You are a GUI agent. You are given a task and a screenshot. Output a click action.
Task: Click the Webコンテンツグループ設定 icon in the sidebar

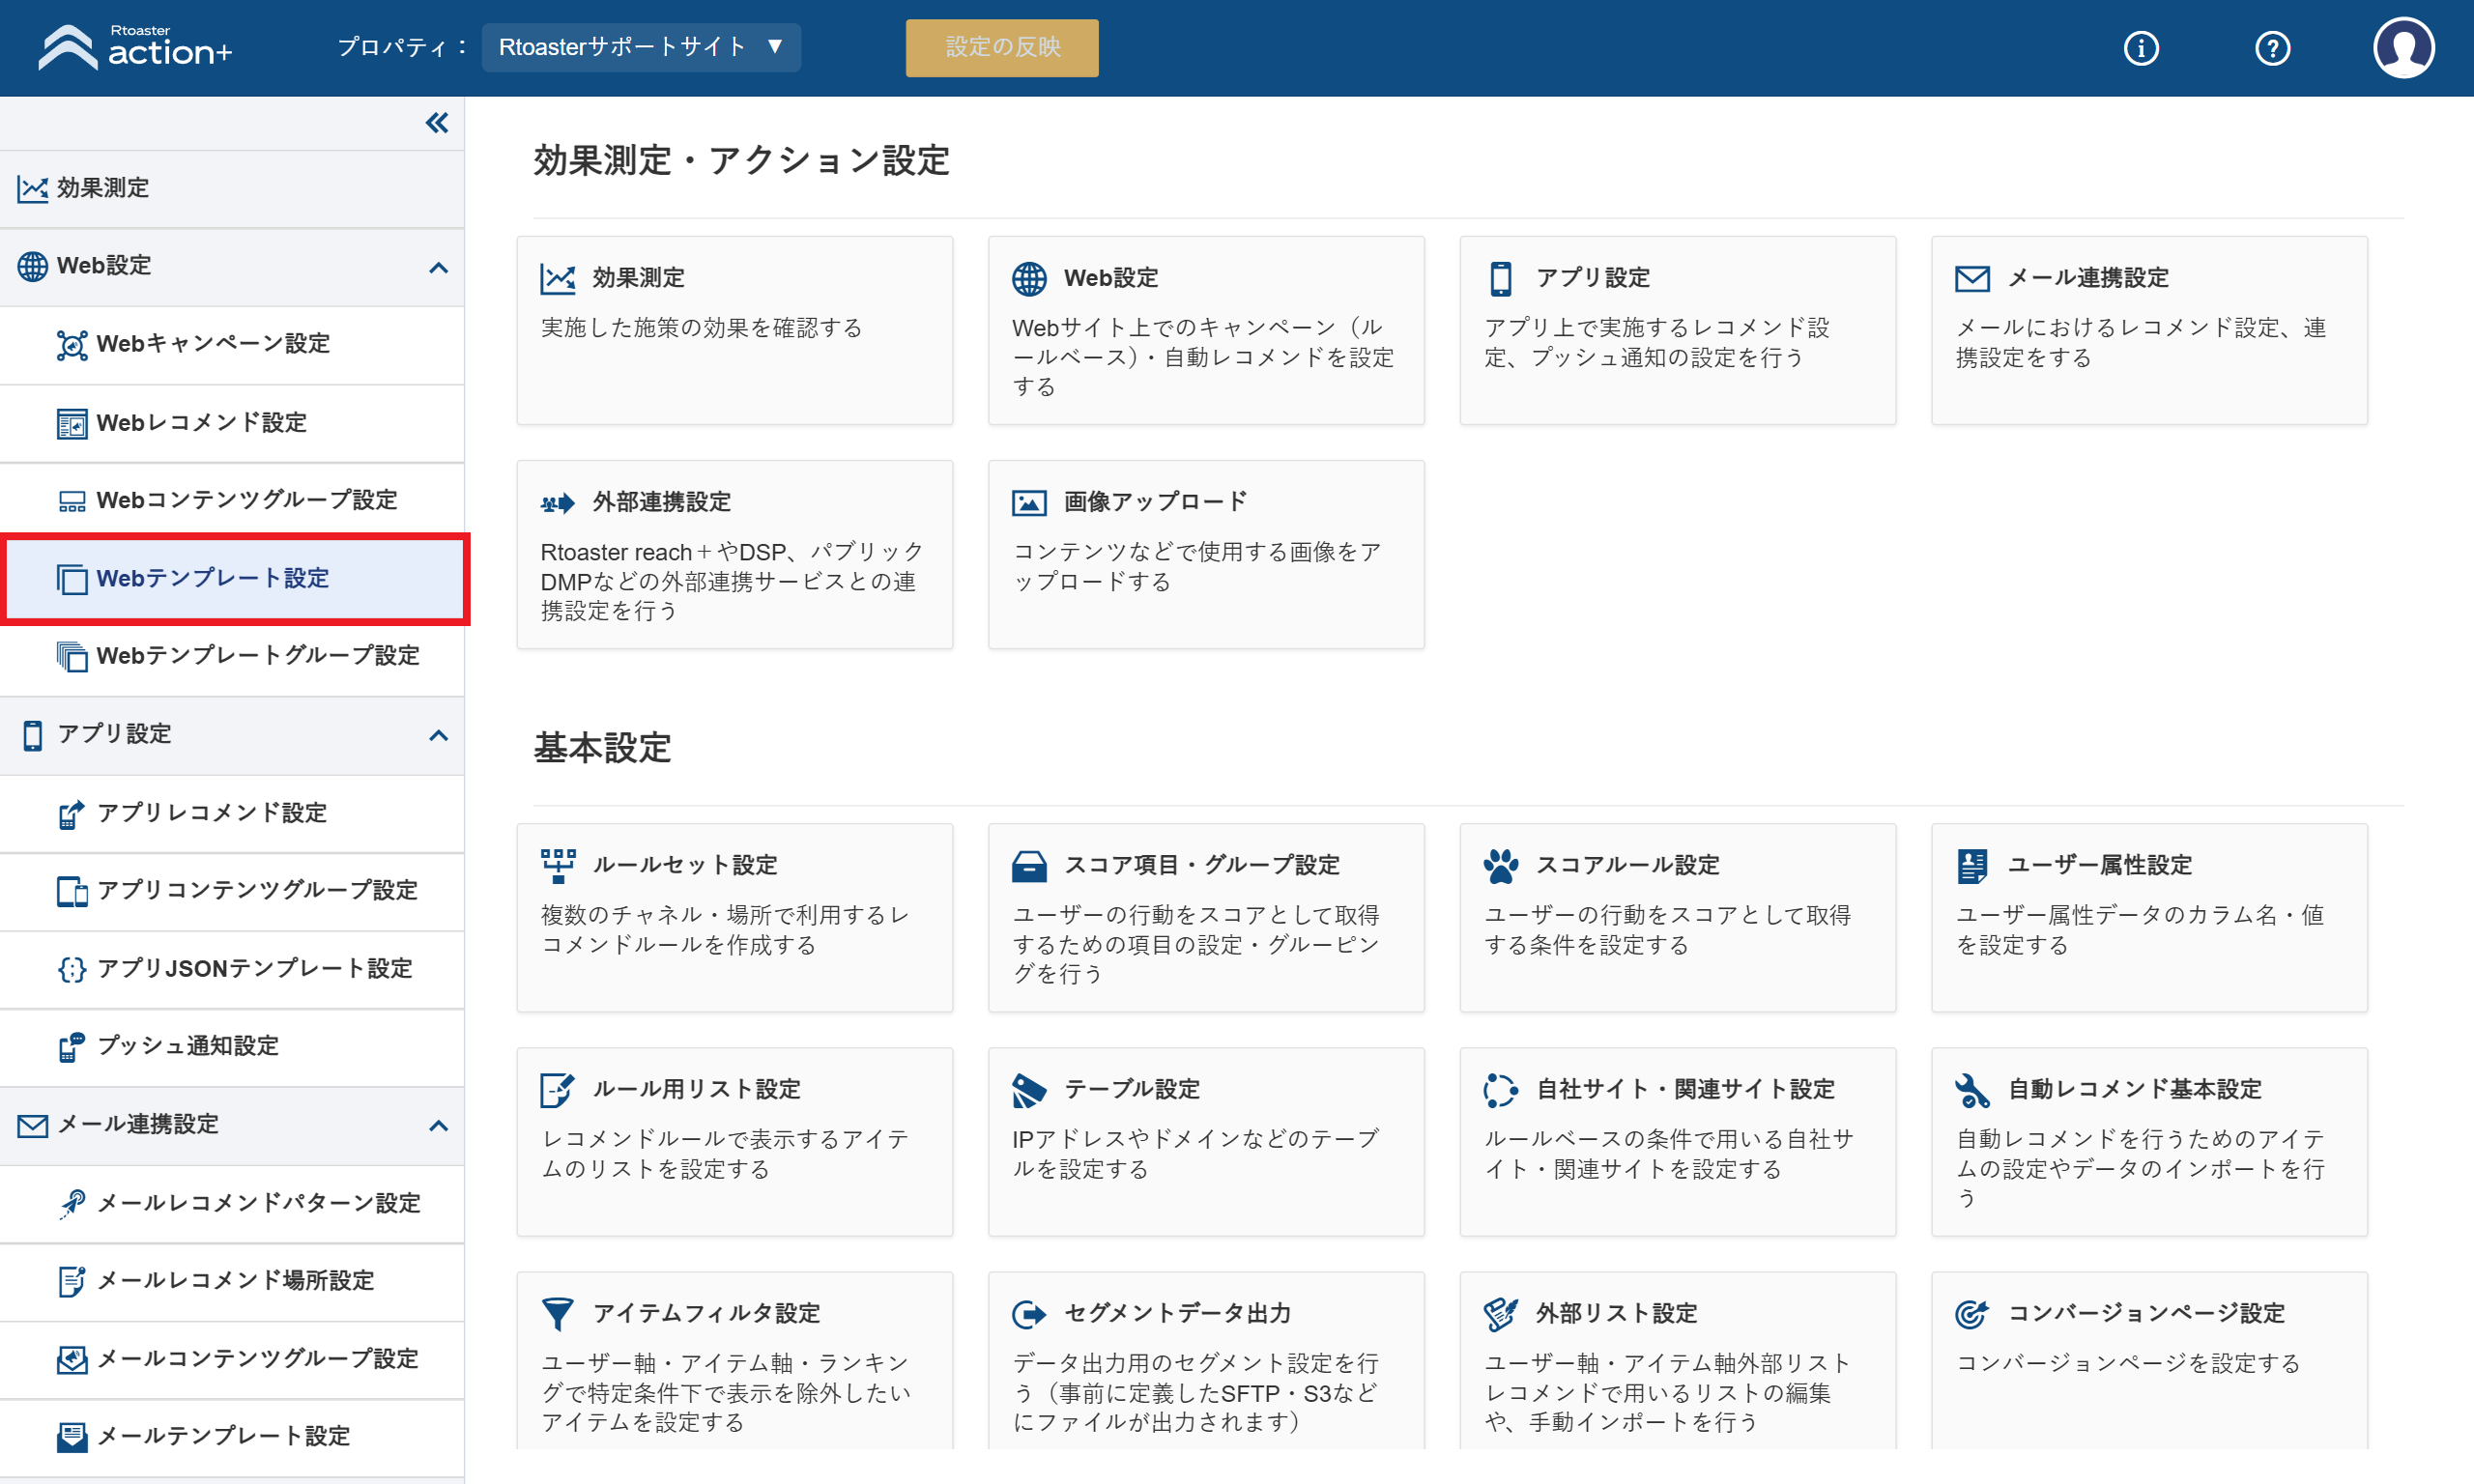pyautogui.click(x=72, y=501)
